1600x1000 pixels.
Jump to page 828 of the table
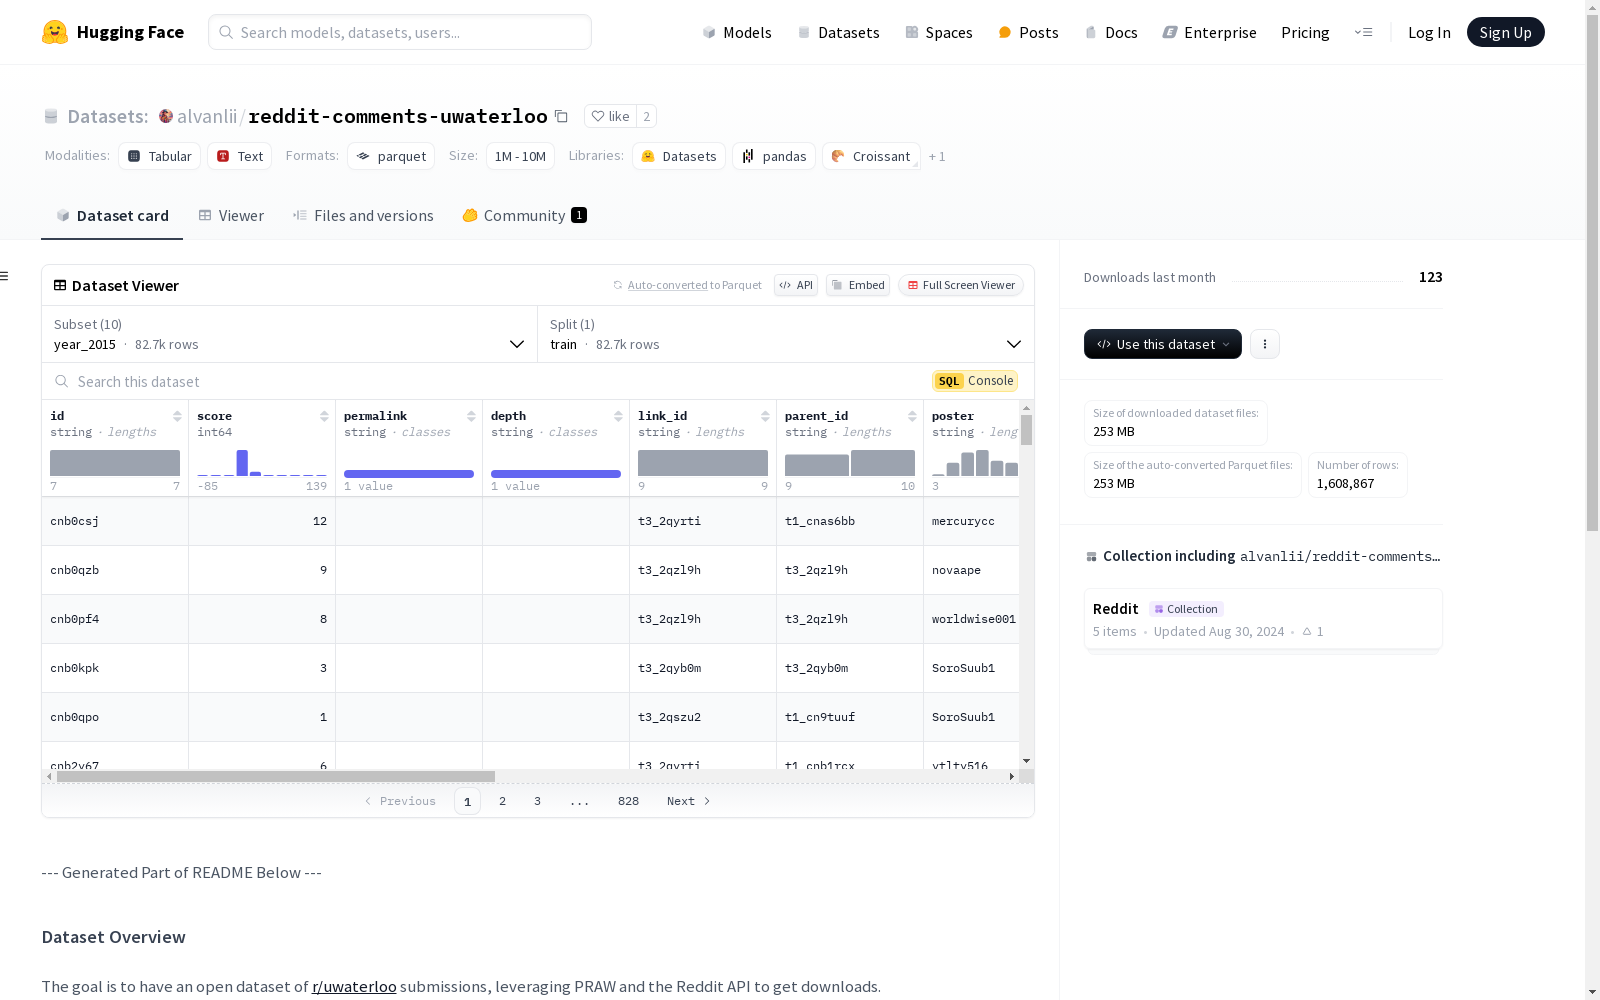[628, 801]
